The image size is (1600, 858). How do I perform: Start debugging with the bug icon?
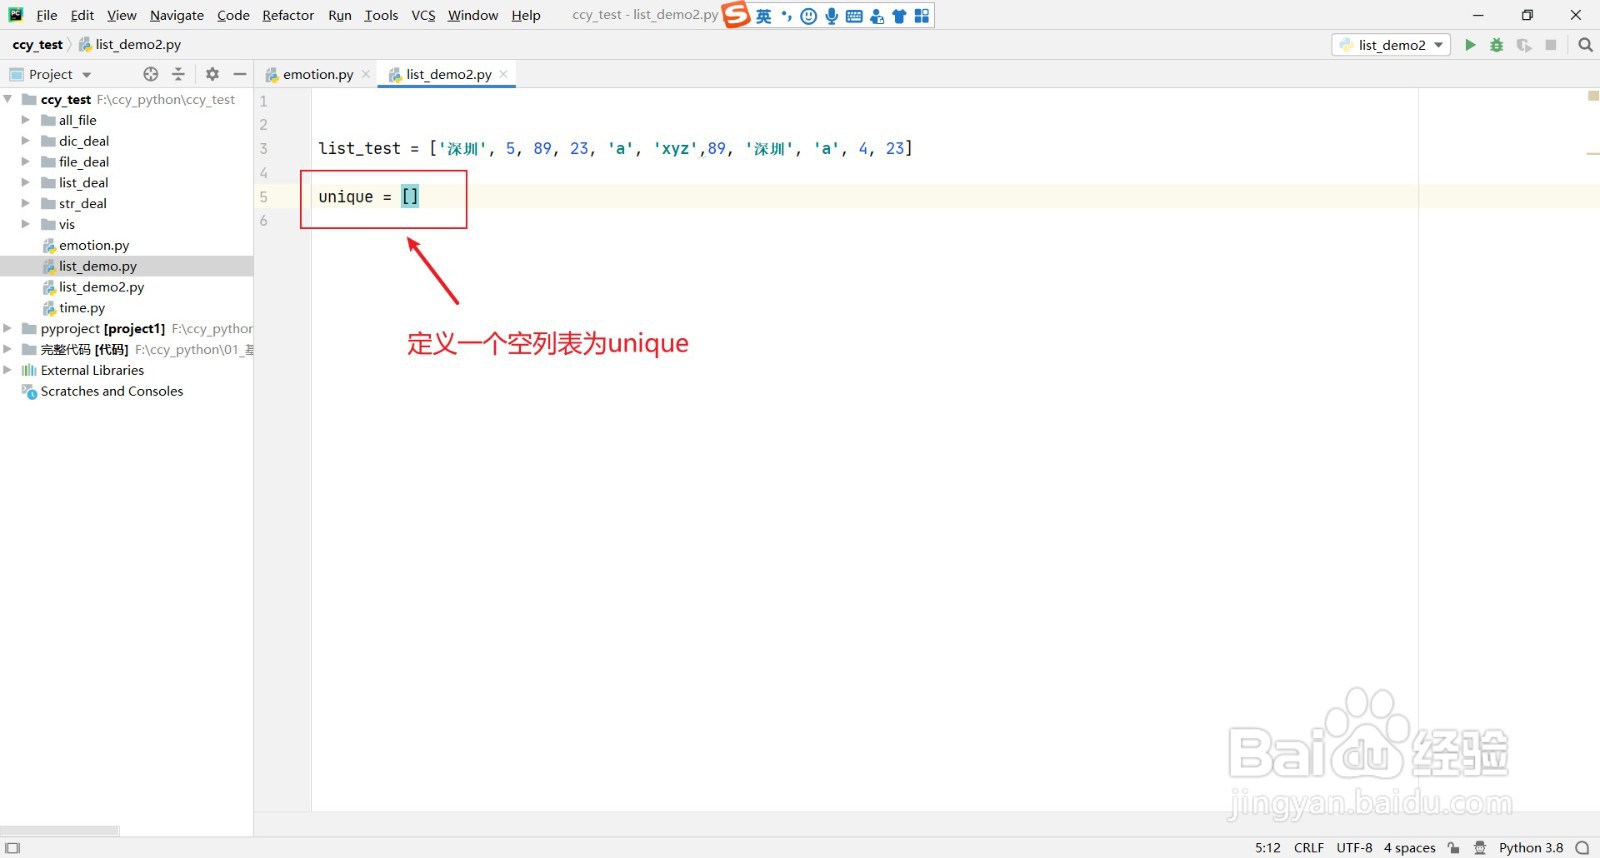click(x=1497, y=45)
